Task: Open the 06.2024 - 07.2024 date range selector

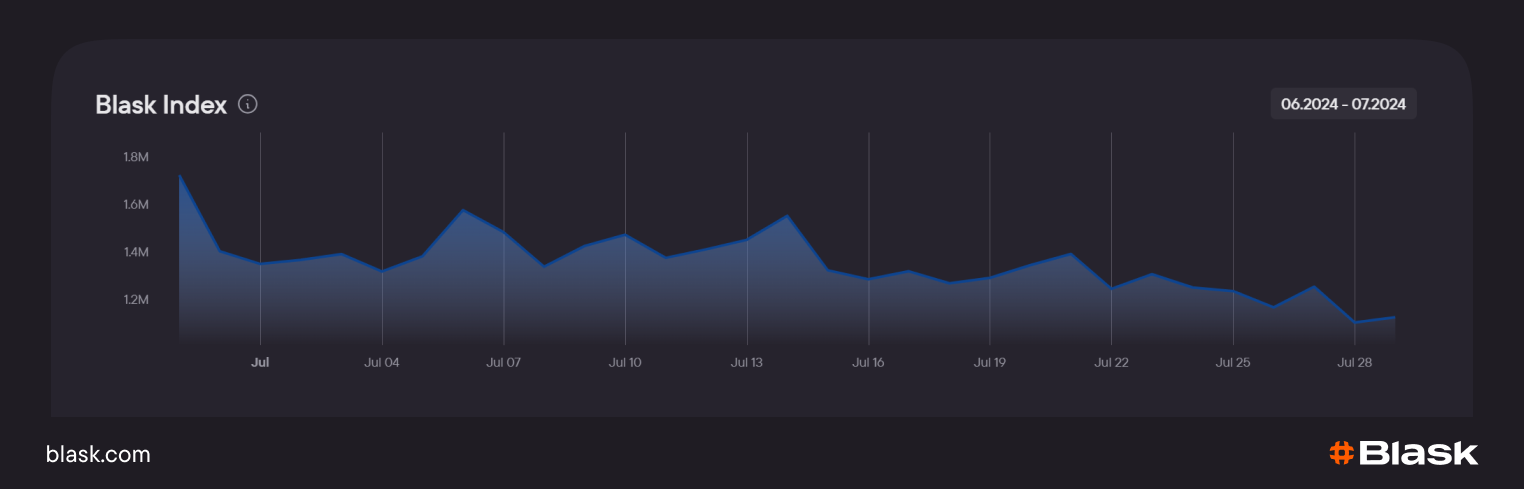Action: tap(1343, 104)
